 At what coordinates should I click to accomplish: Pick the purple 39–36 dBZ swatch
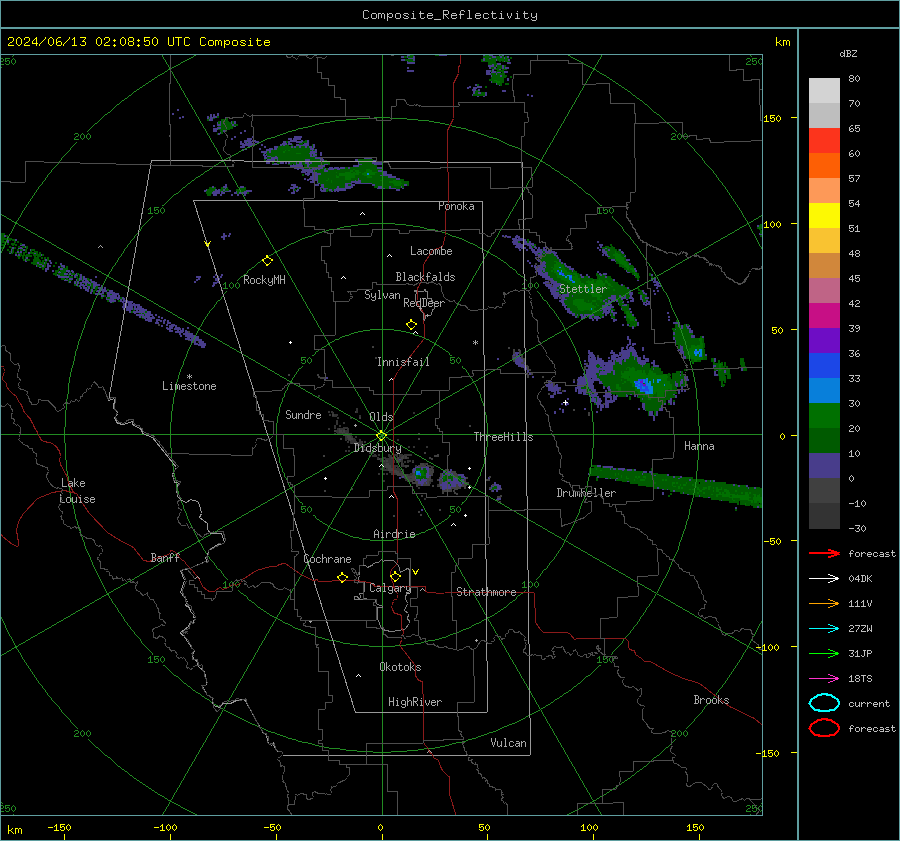(824, 341)
